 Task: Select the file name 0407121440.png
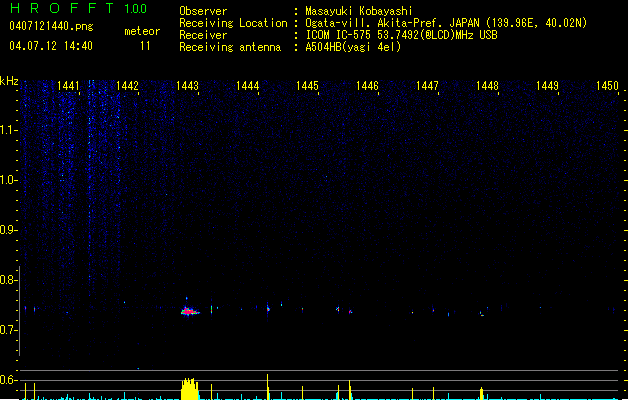(x=51, y=26)
